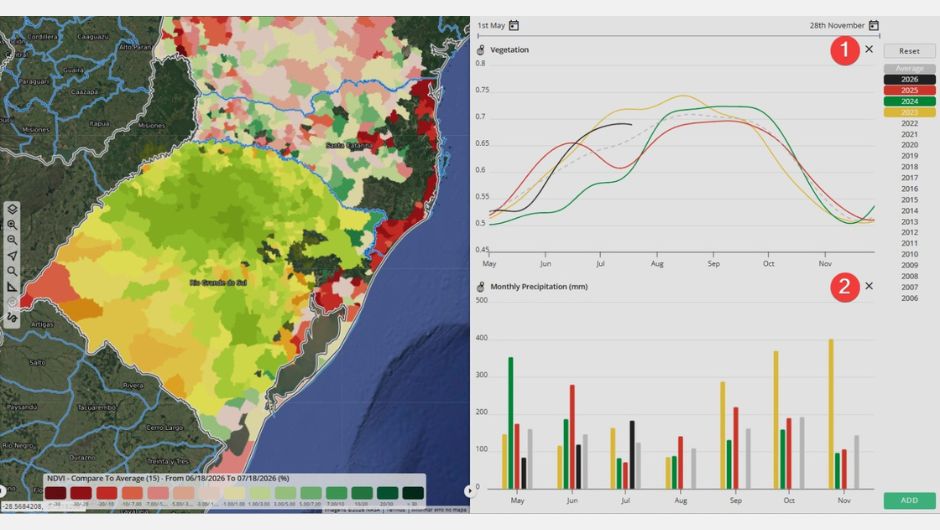Enable the 2021 year series
Screen dimensions: 940x530
coord(909,134)
